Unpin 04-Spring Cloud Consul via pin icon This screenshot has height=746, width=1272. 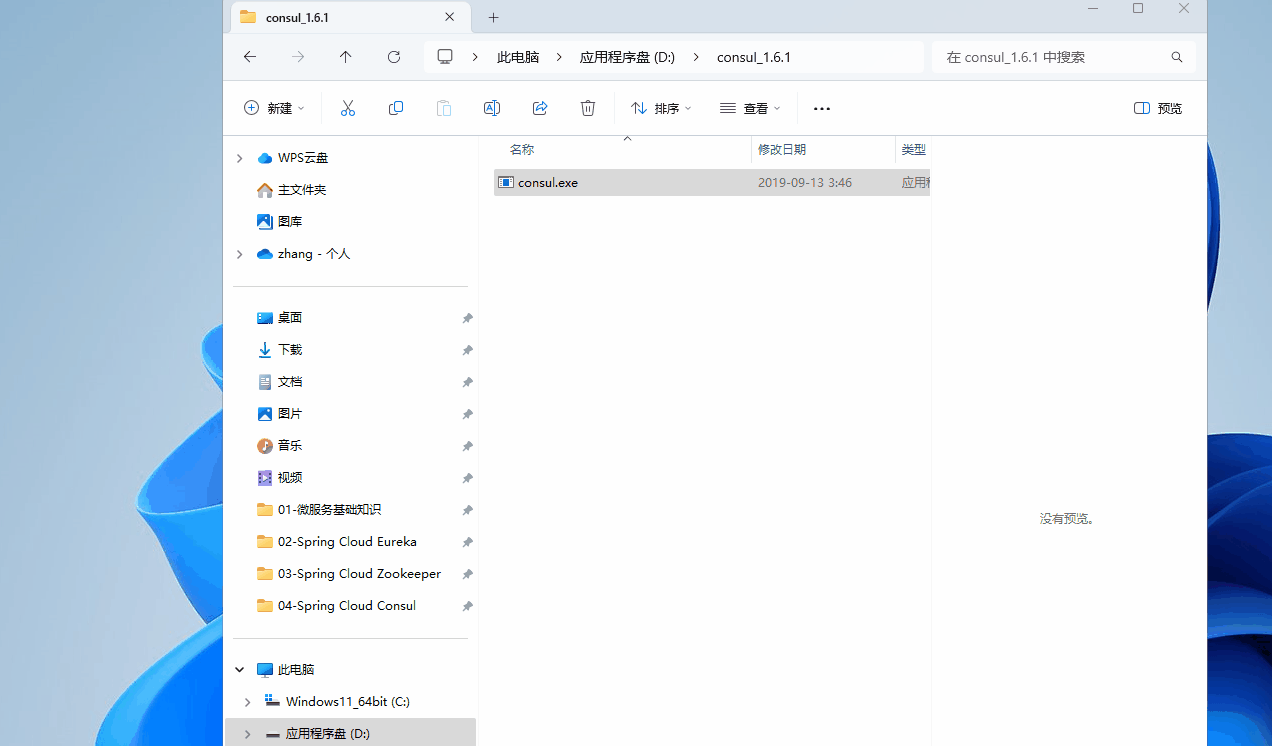coord(467,606)
